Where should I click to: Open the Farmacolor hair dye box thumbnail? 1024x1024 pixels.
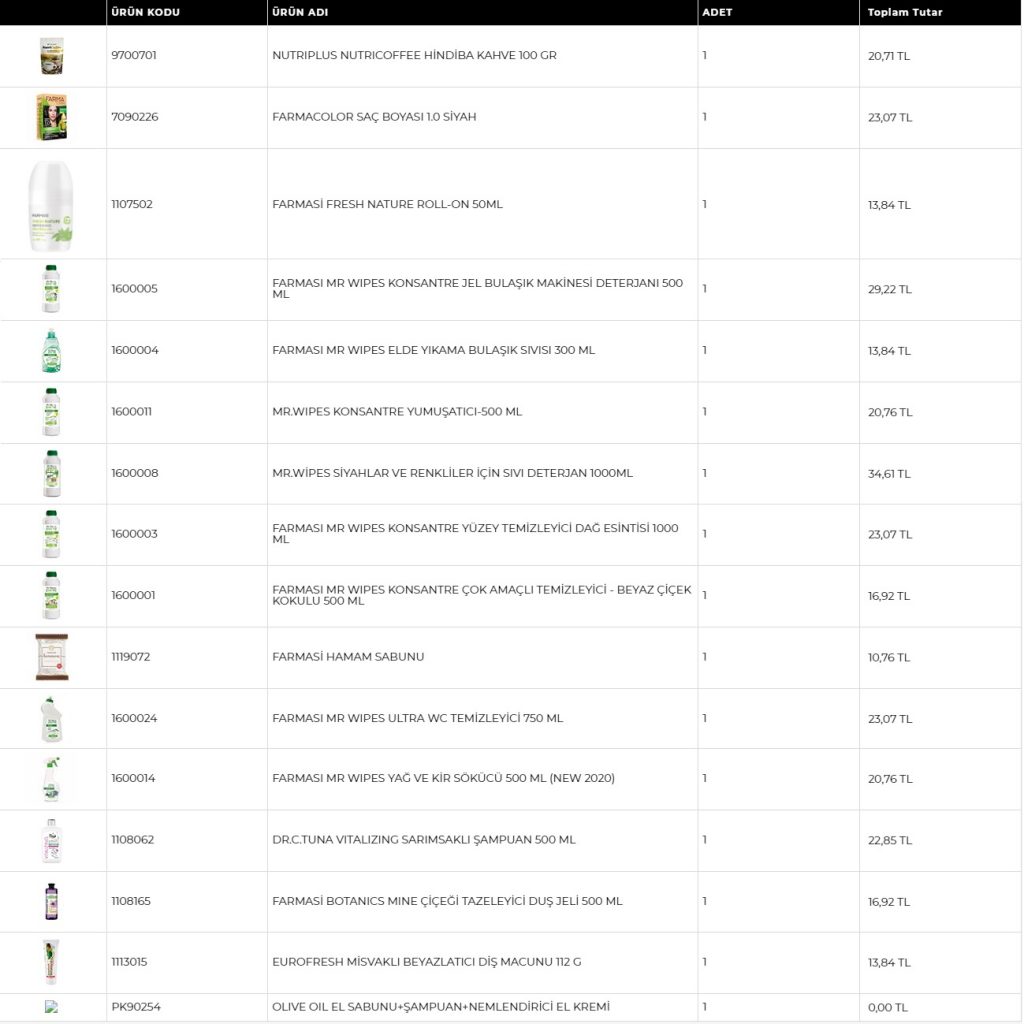52,117
